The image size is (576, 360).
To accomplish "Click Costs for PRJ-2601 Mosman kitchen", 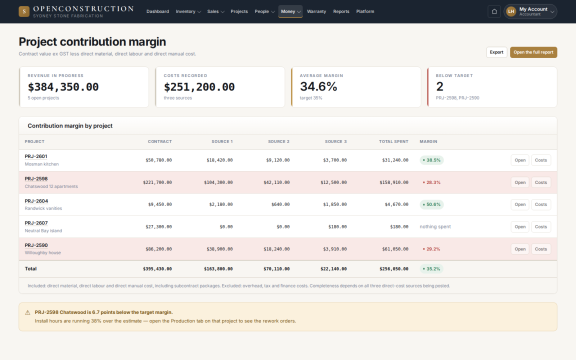I will click(541, 160).
